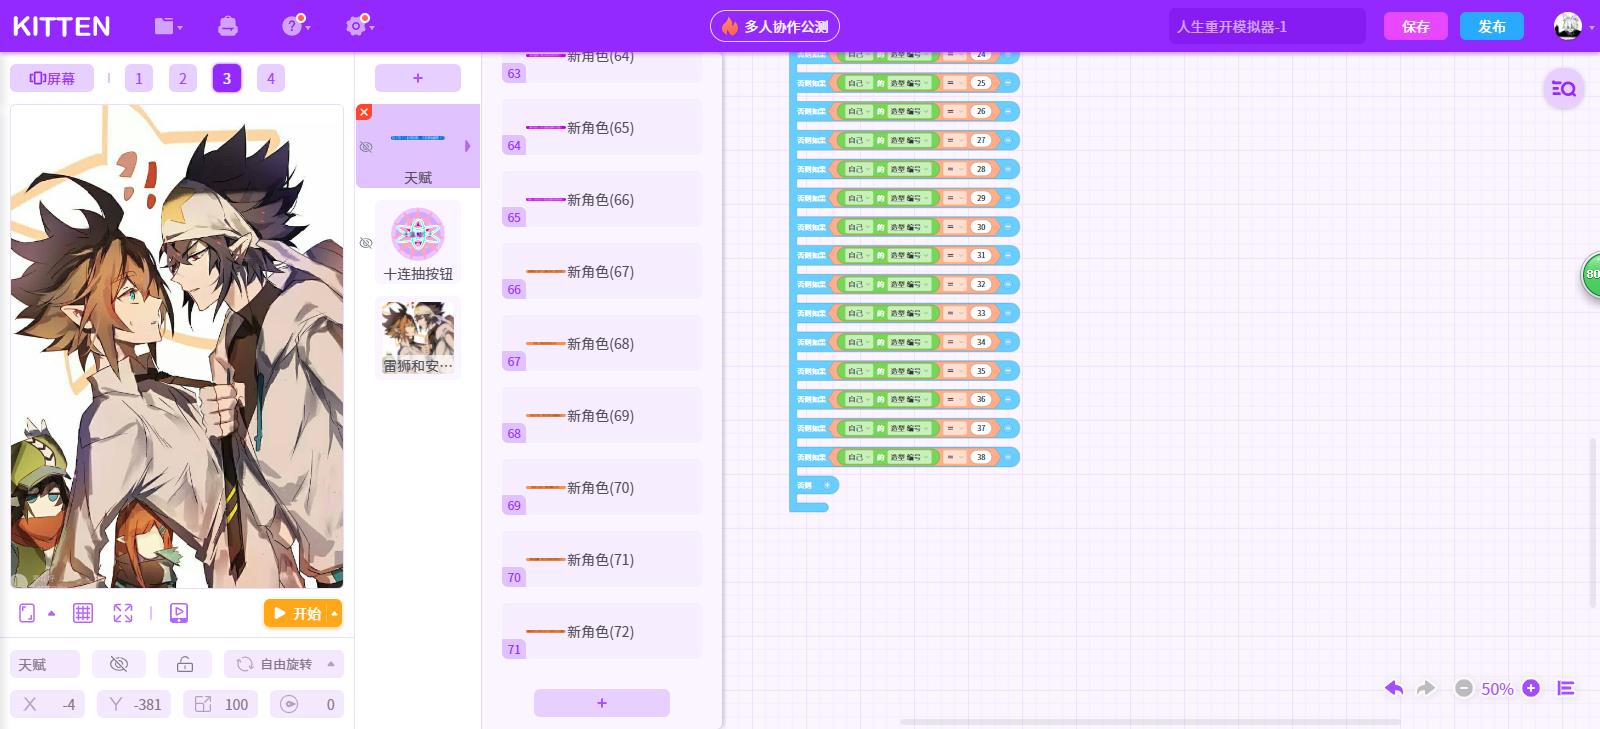Zoom out the workspace with minus
The height and width of the screenshot is (729, 1600).
click(1464, 688)
